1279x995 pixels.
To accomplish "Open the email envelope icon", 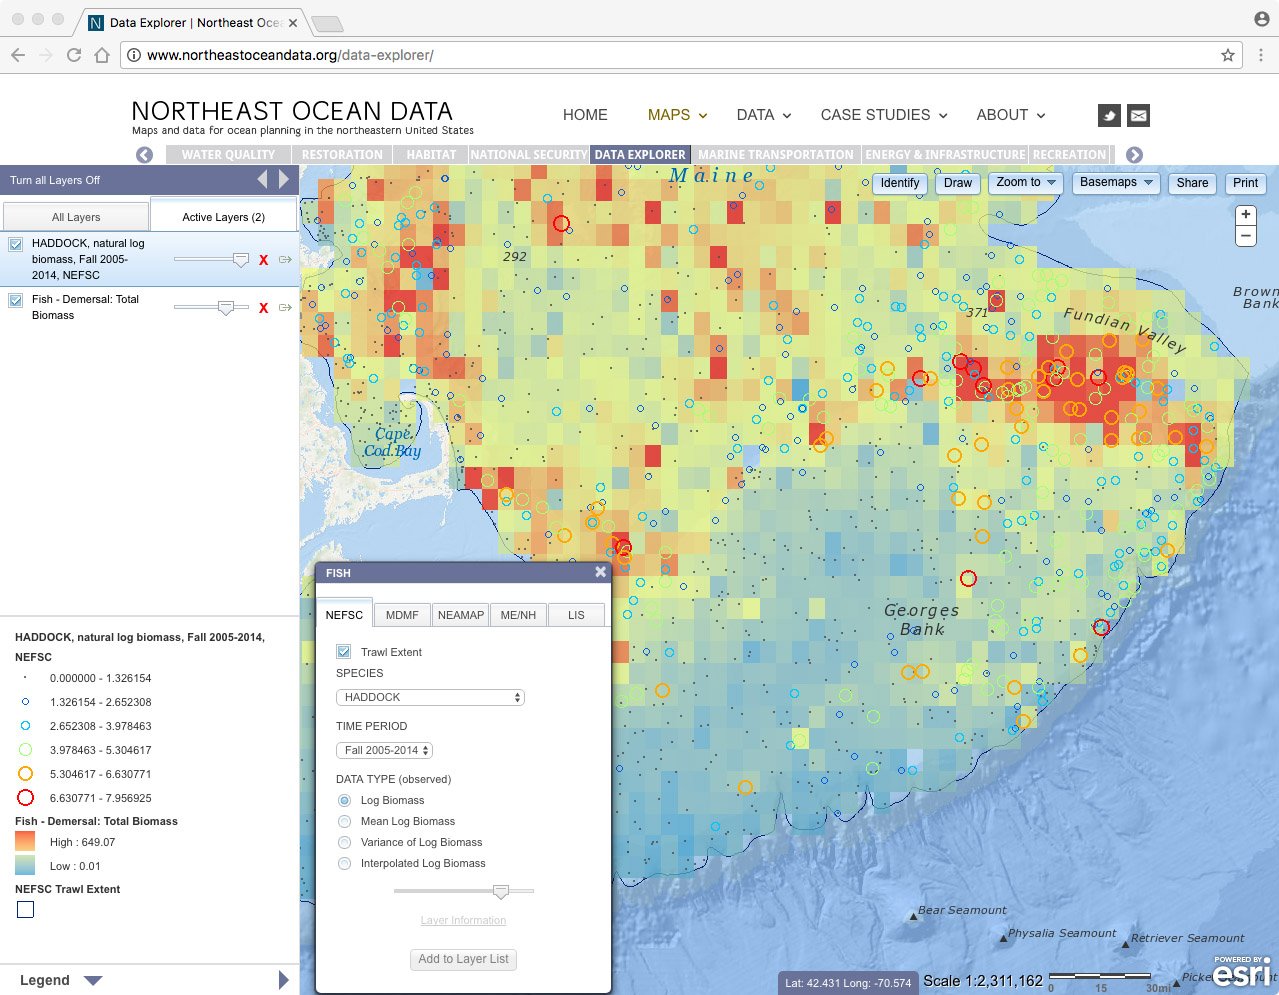I will (1138, 115).
